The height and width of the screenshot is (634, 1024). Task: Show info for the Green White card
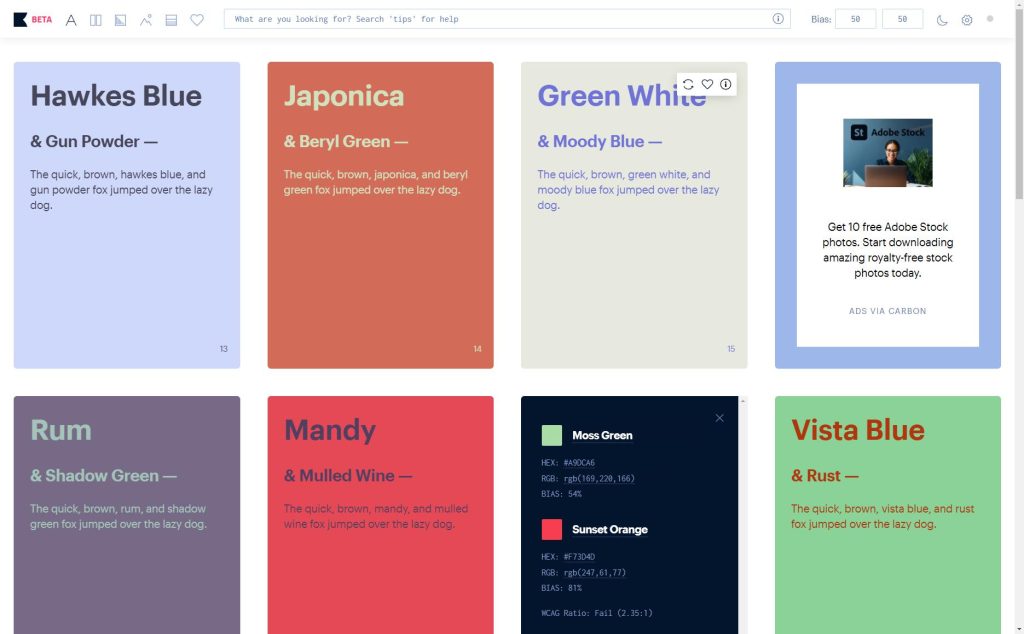(726, 84)
